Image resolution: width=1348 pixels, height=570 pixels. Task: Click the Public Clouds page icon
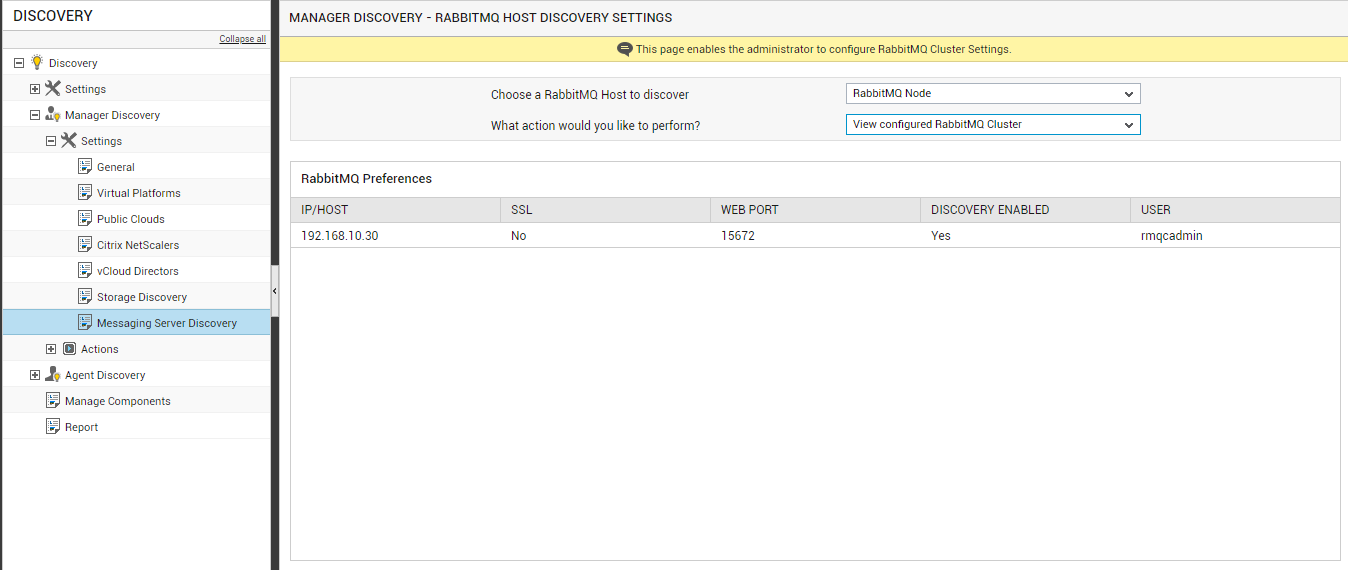85,218
